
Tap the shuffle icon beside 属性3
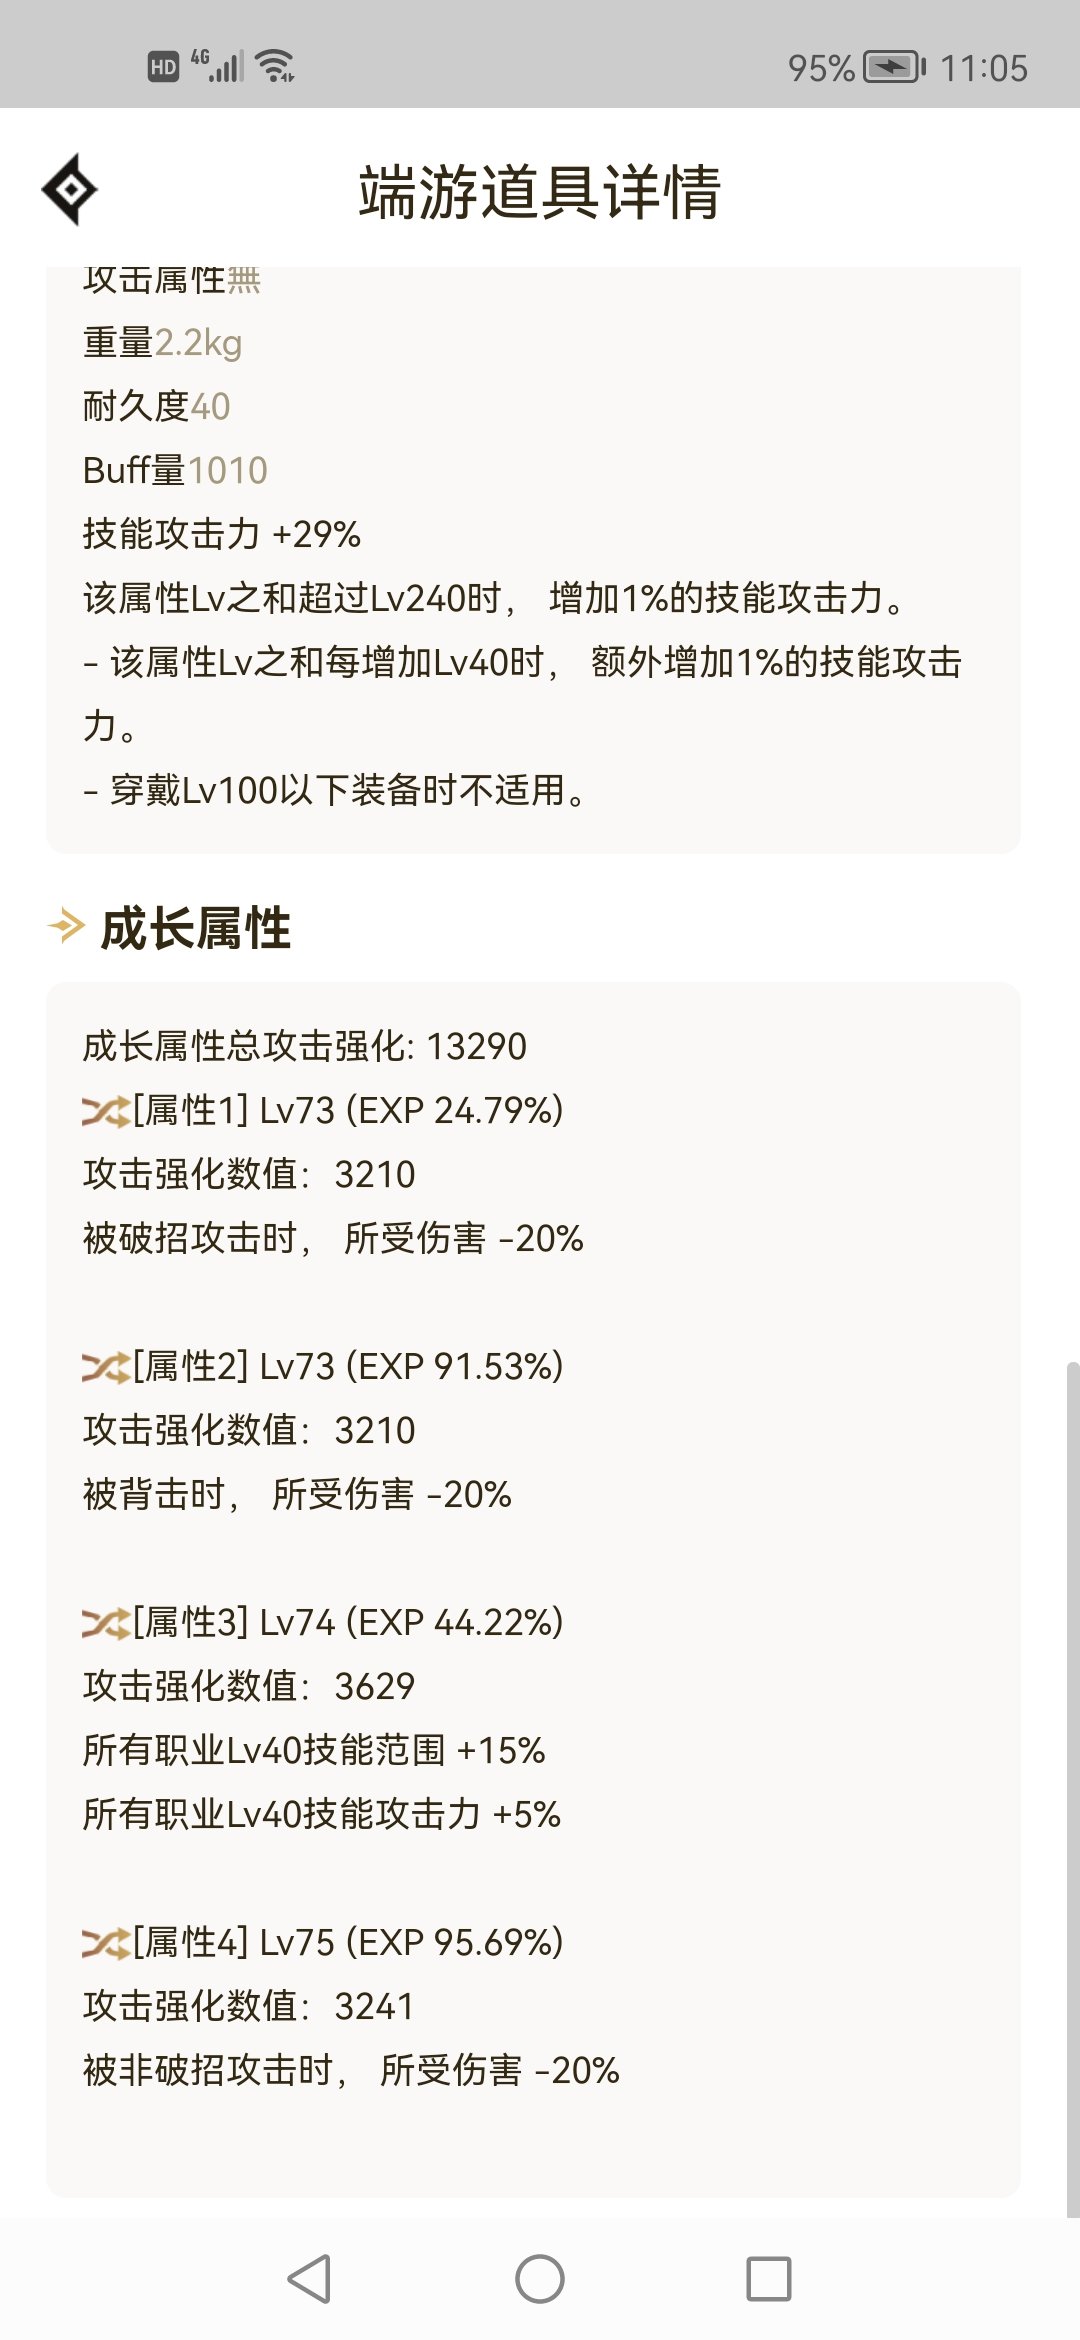106,1623
